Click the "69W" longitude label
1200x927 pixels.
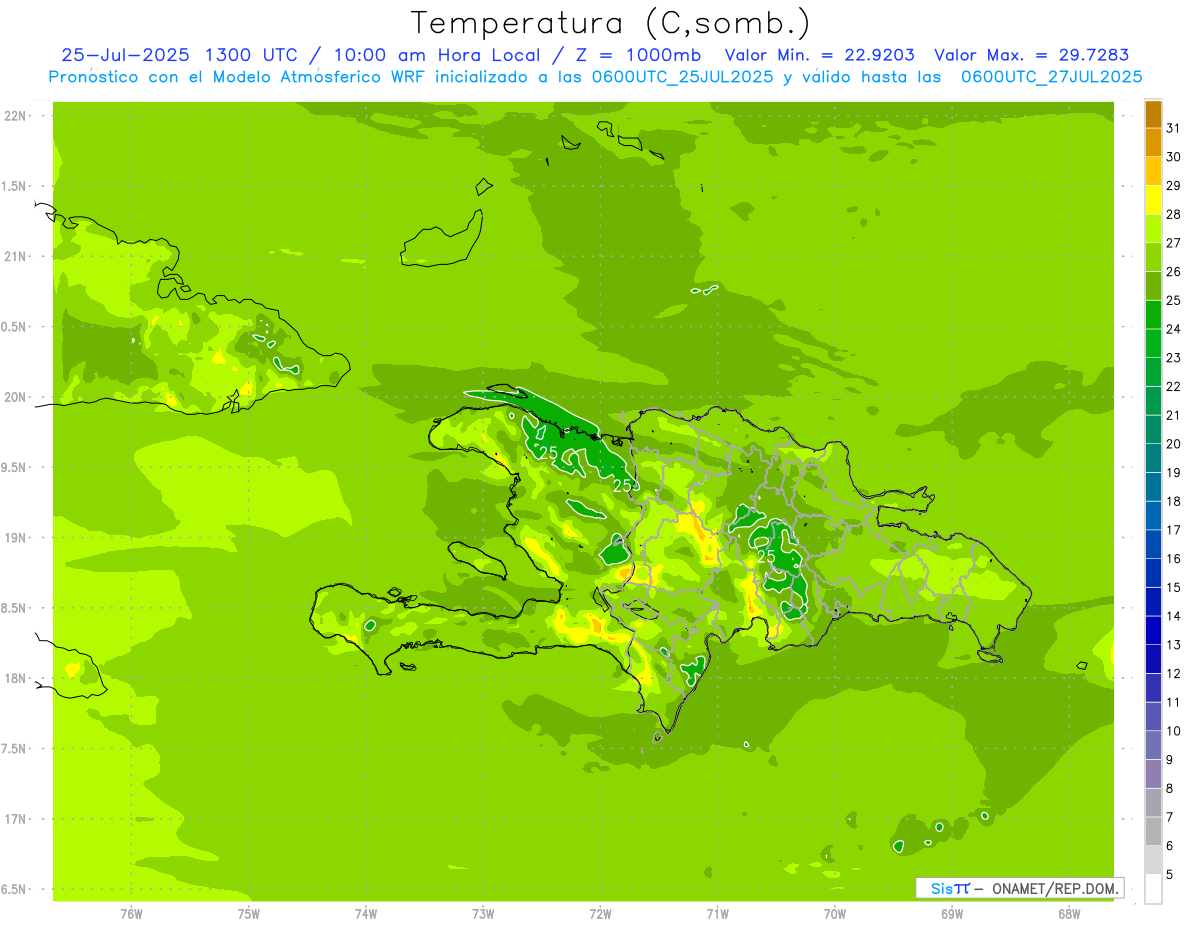point(952,913)
